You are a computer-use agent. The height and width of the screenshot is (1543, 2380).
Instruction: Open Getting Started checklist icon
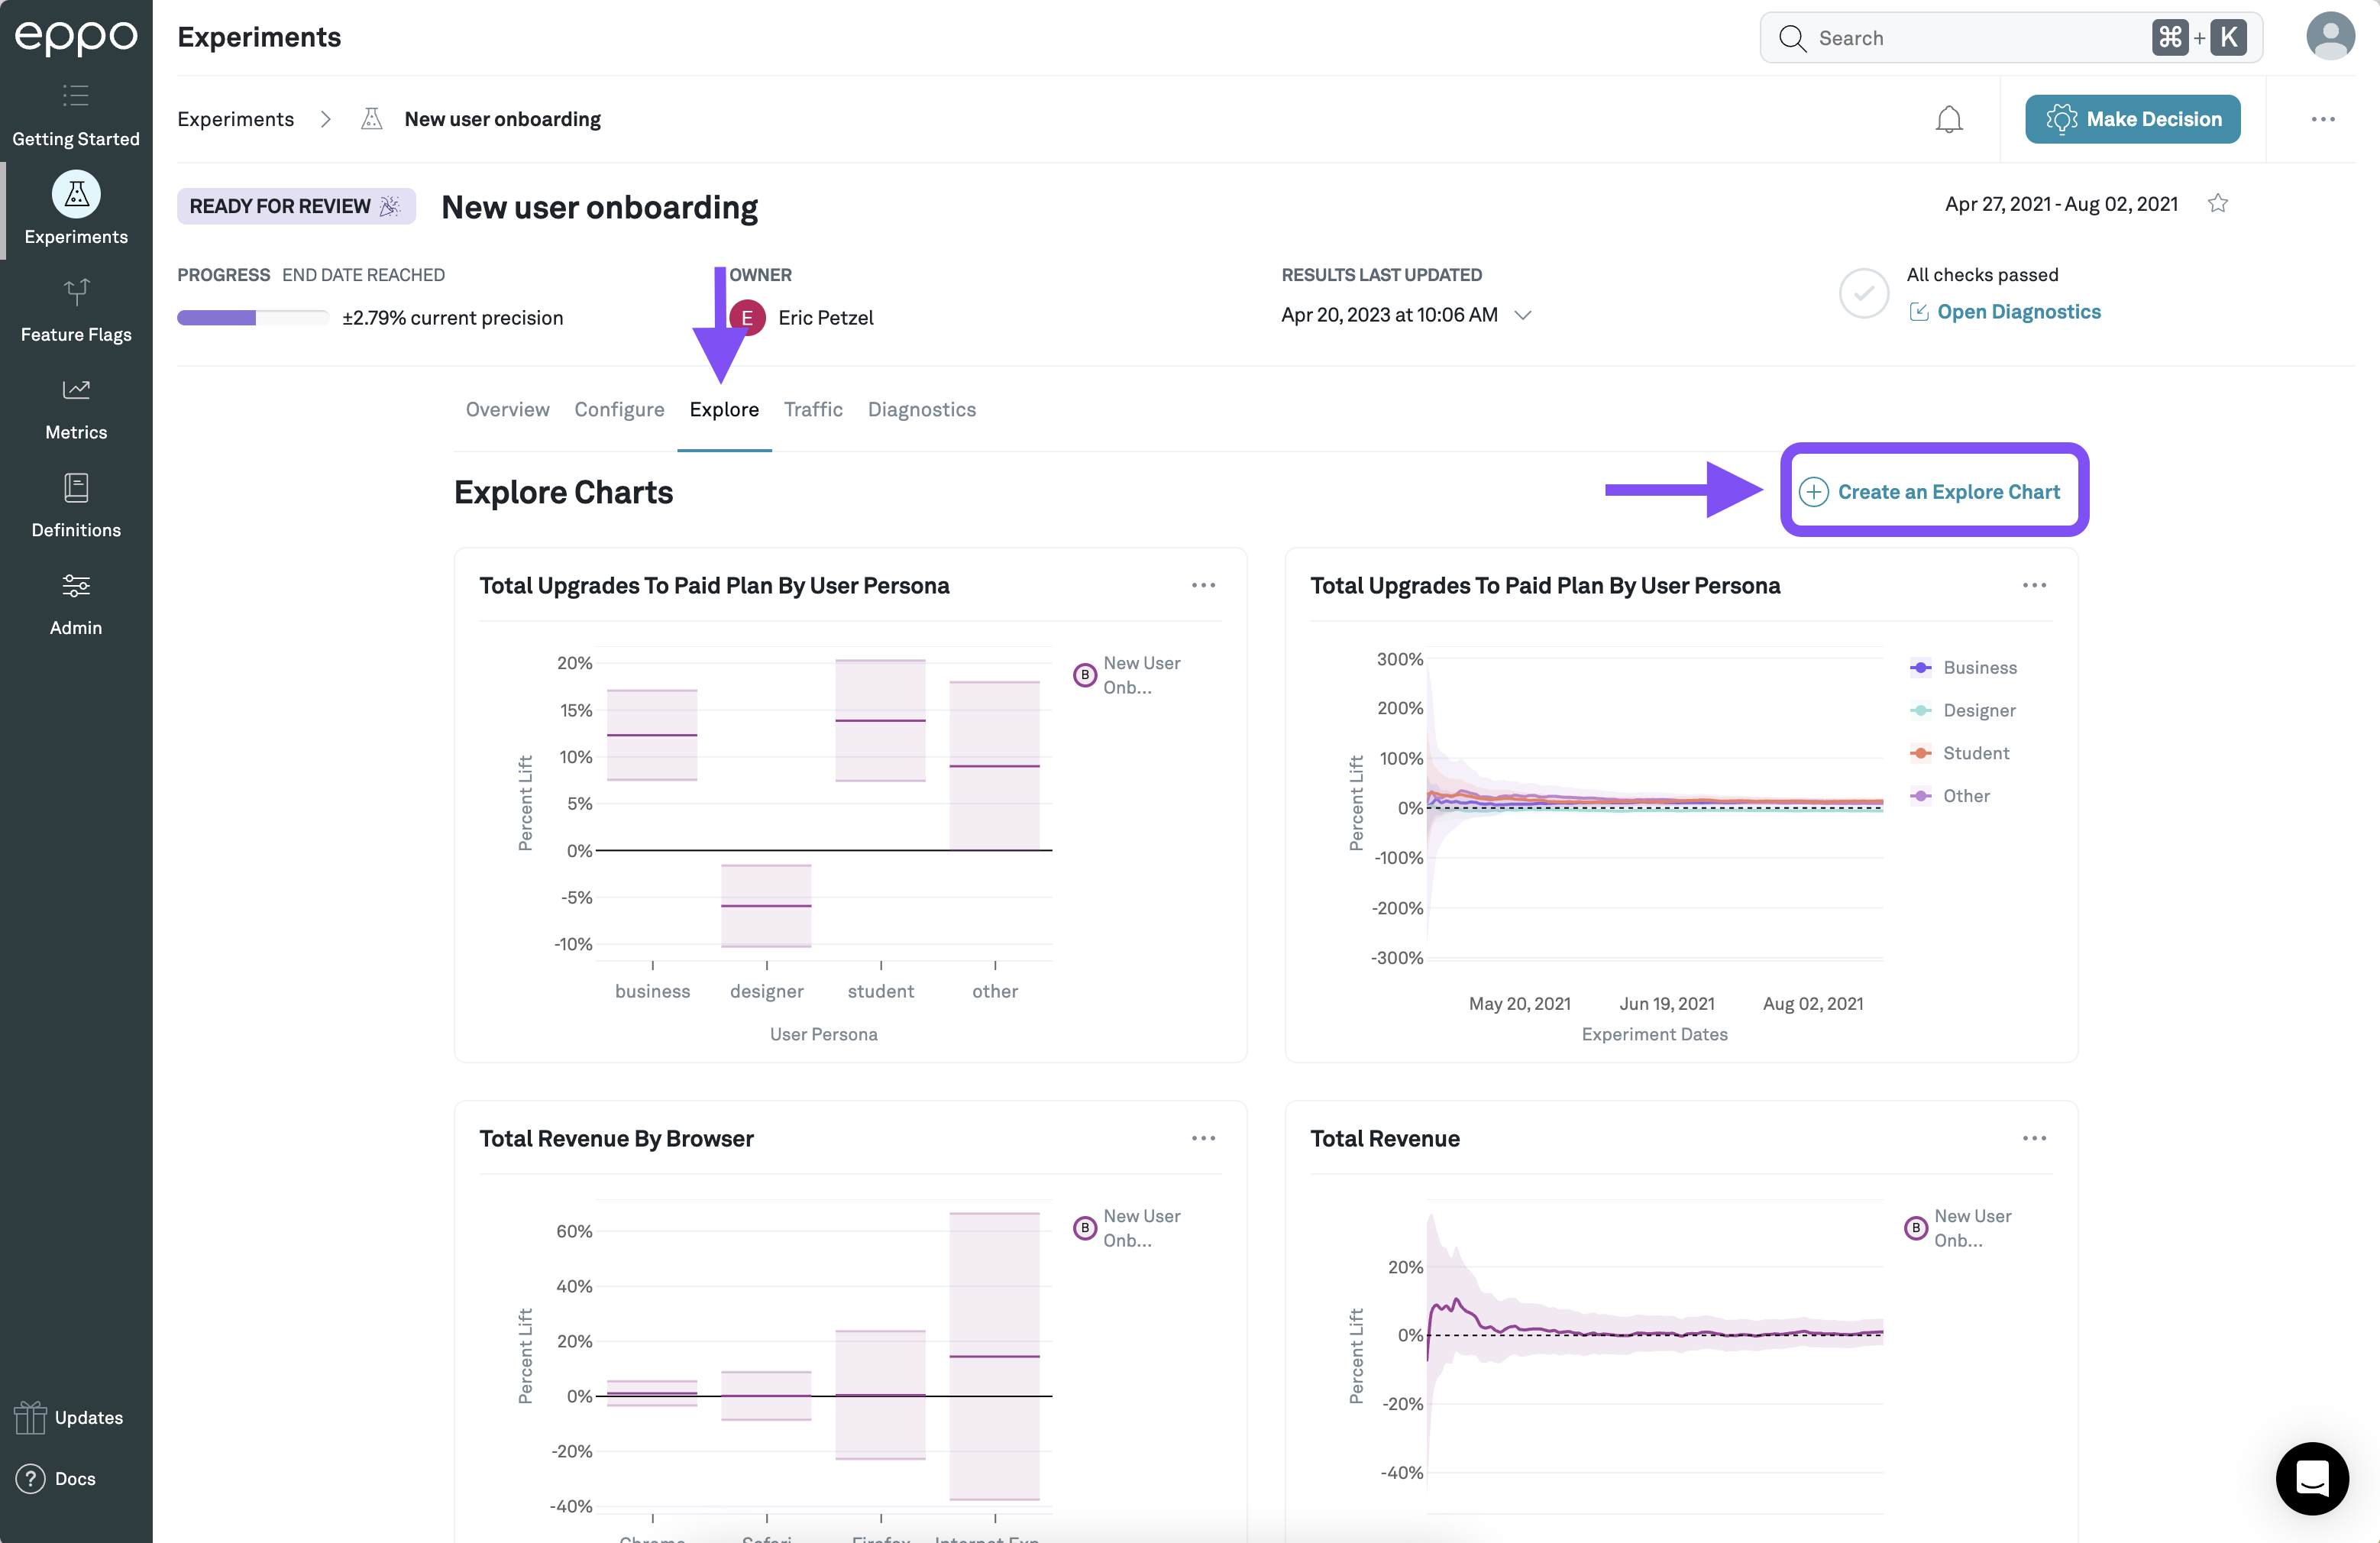pos(76,97)
